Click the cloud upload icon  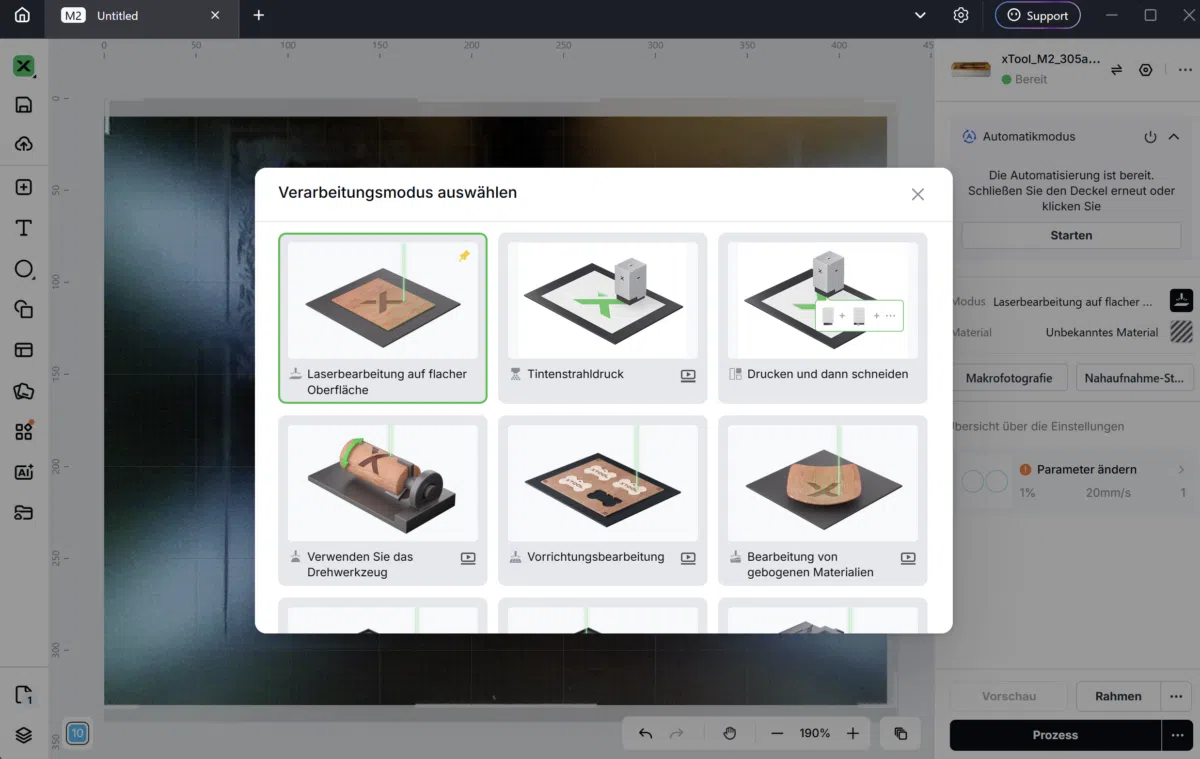point(24,144)
